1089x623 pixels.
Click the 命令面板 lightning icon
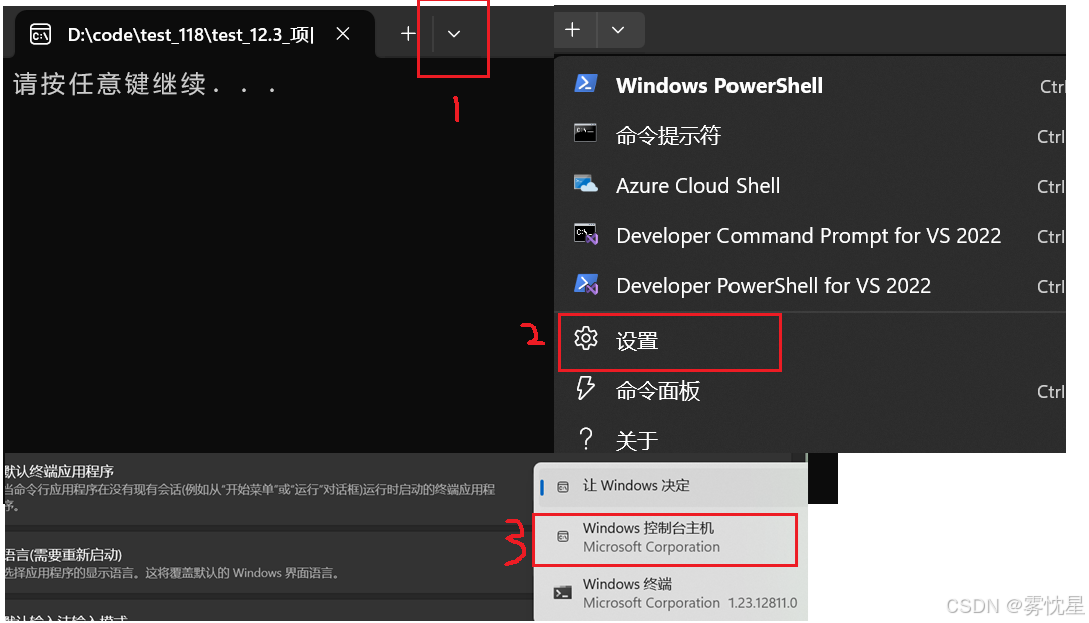(585, 388)
